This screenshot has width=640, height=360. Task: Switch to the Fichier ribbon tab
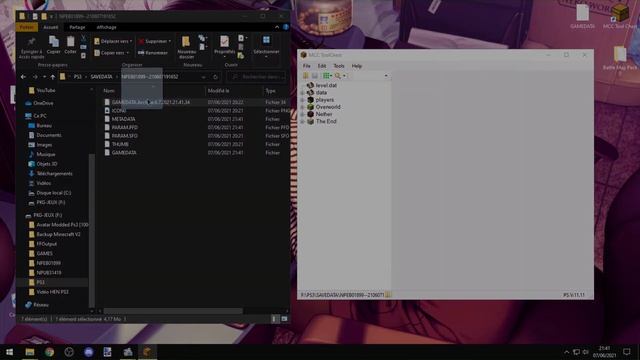click(x=27, y=27)
